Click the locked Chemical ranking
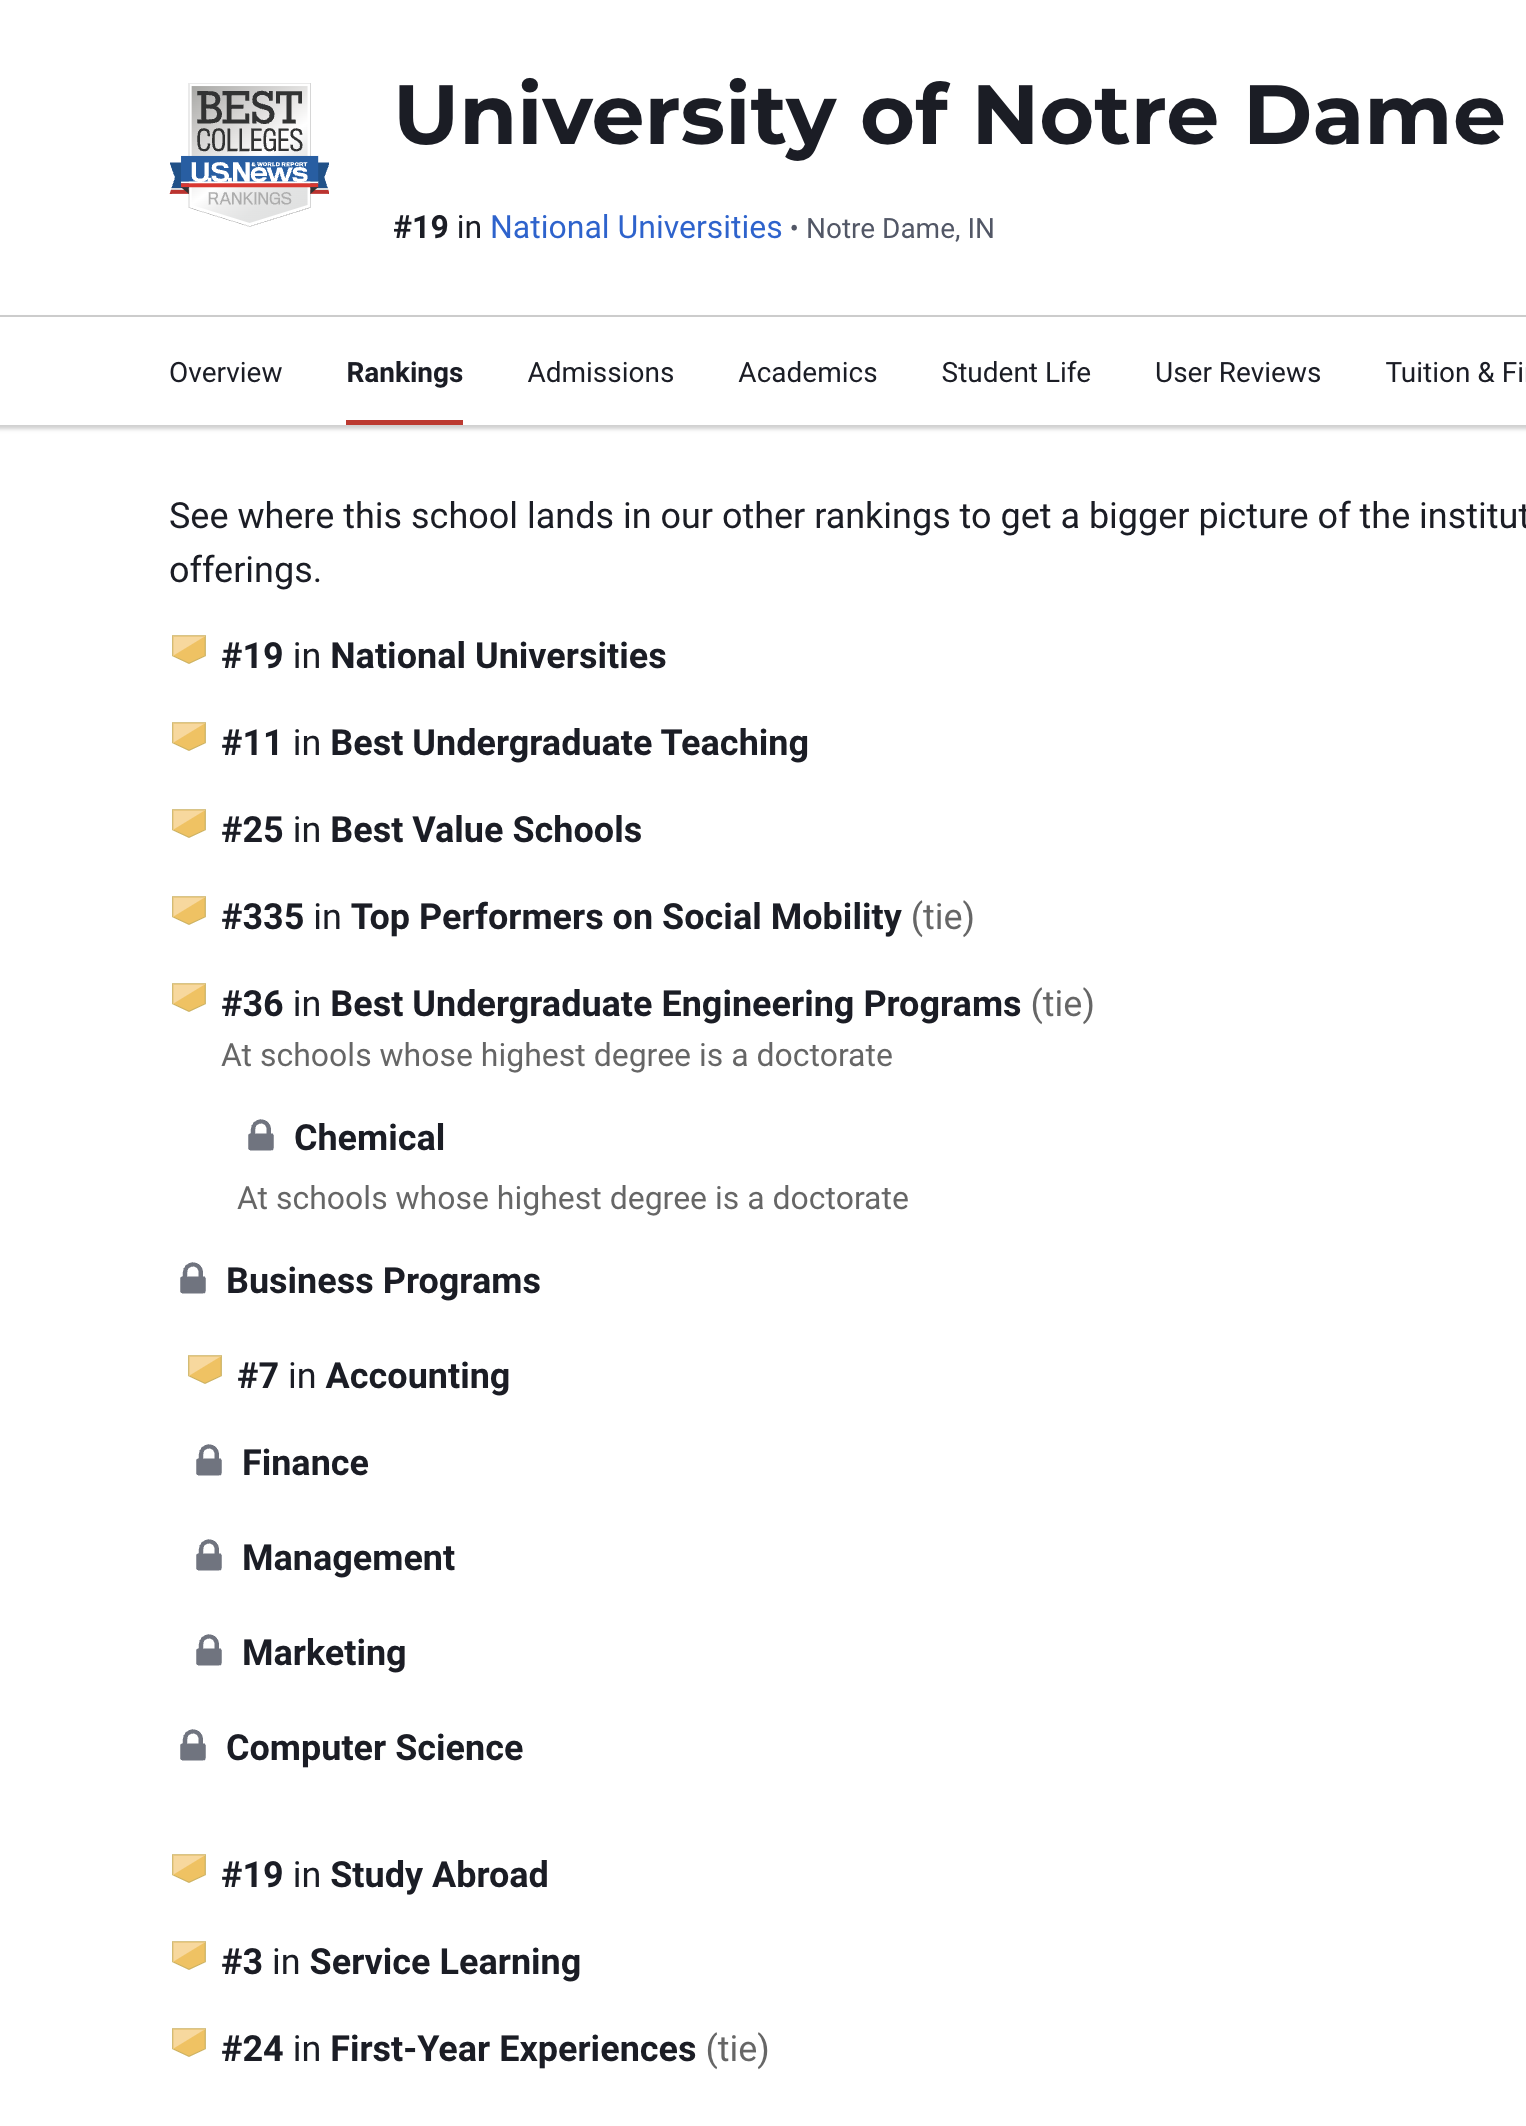 369,1138
